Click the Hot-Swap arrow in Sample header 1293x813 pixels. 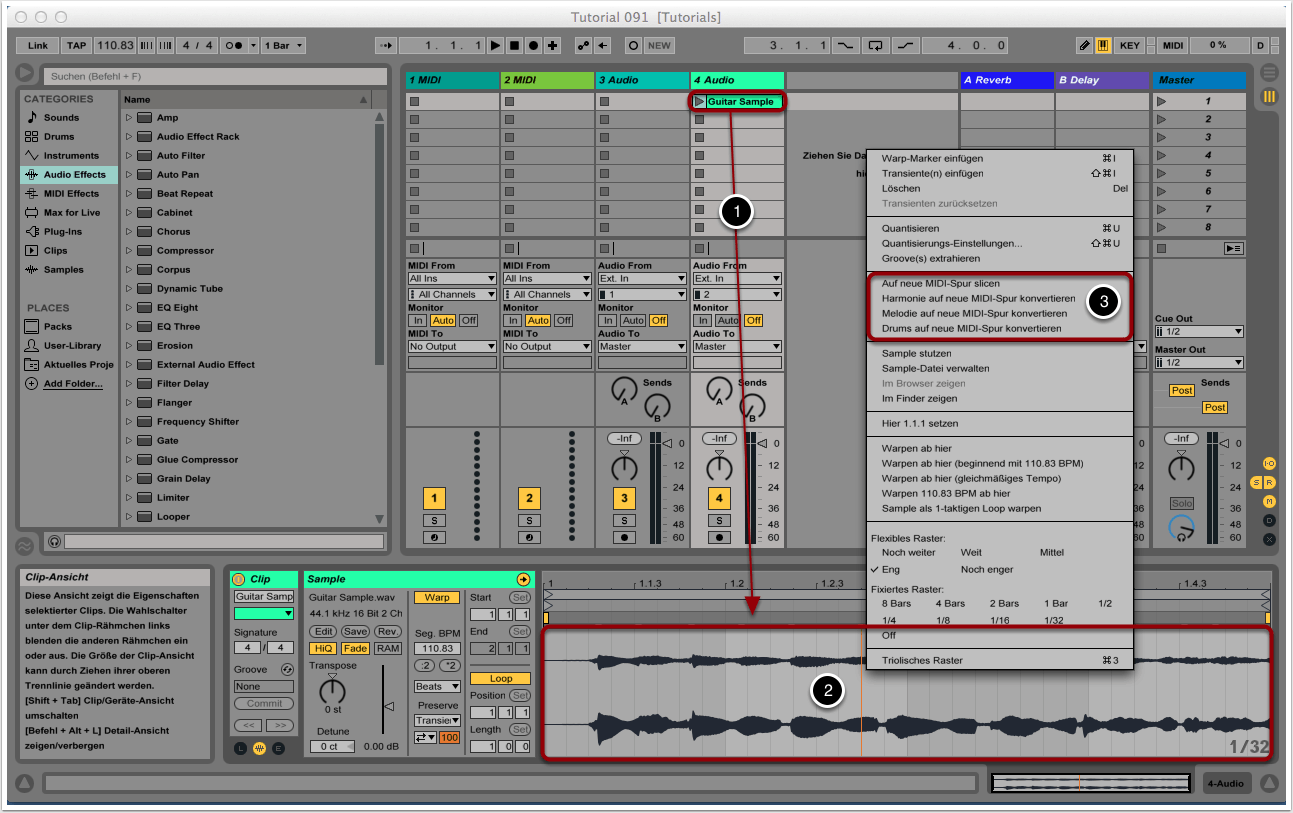523,579
